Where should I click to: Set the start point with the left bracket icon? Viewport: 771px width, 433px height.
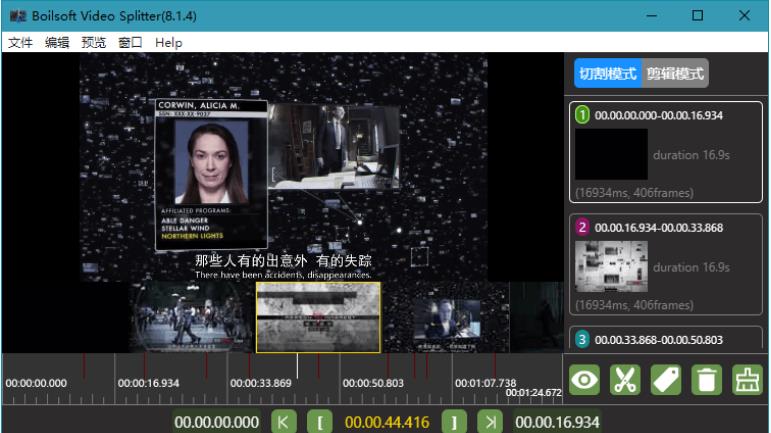[x=318, y=422]
